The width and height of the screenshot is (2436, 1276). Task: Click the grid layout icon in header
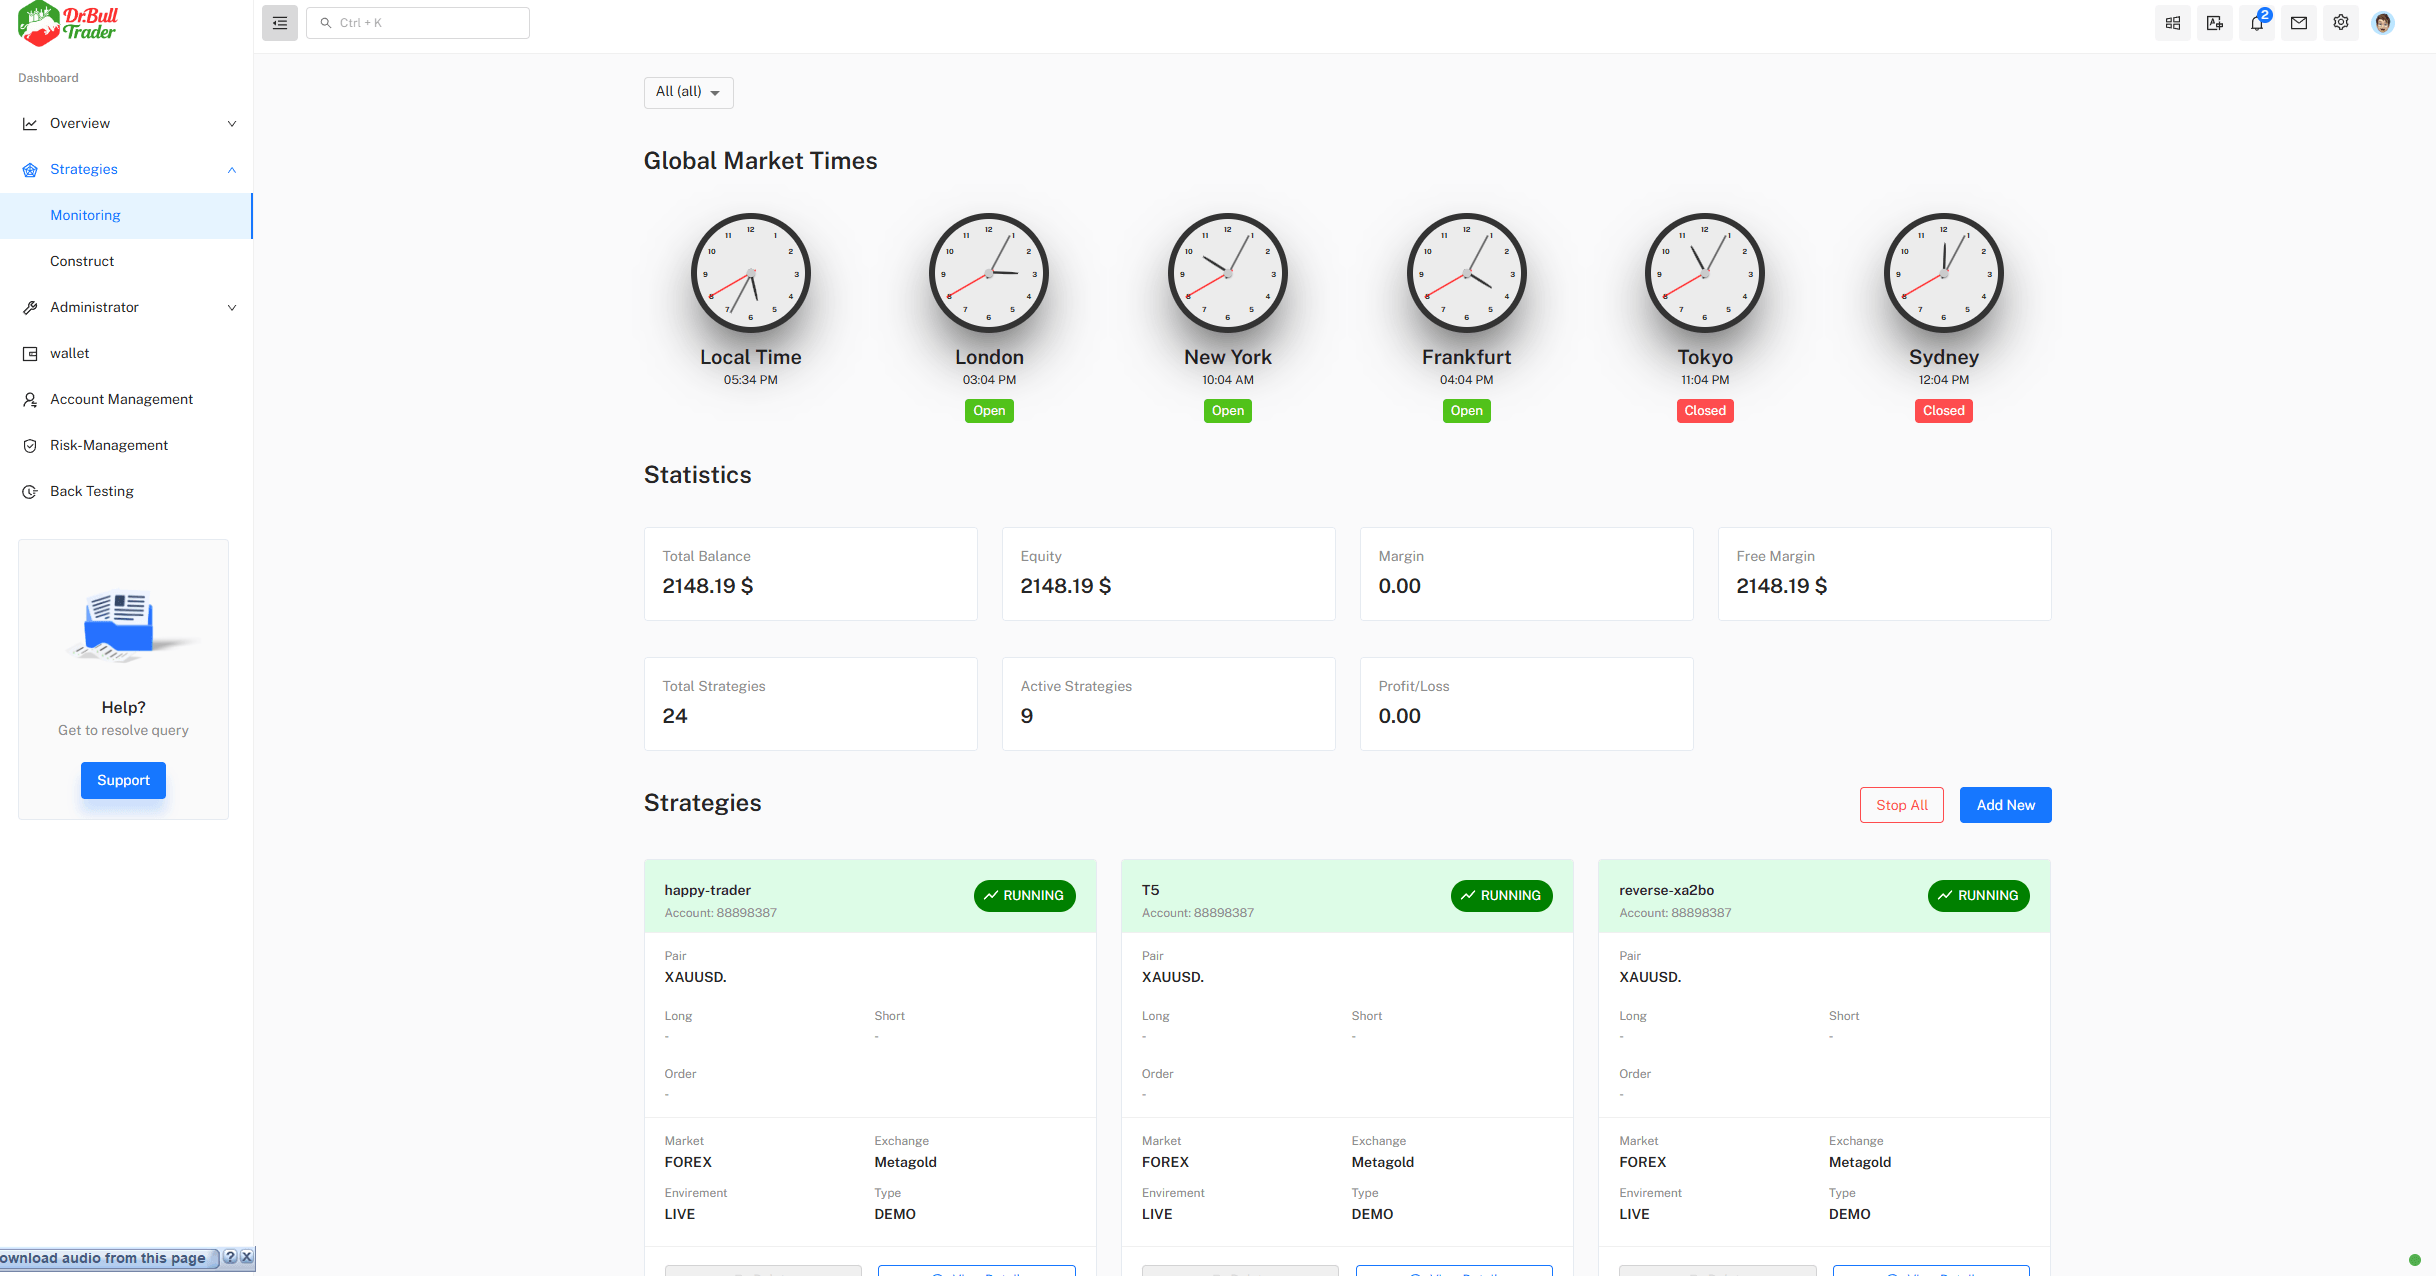2173,23
